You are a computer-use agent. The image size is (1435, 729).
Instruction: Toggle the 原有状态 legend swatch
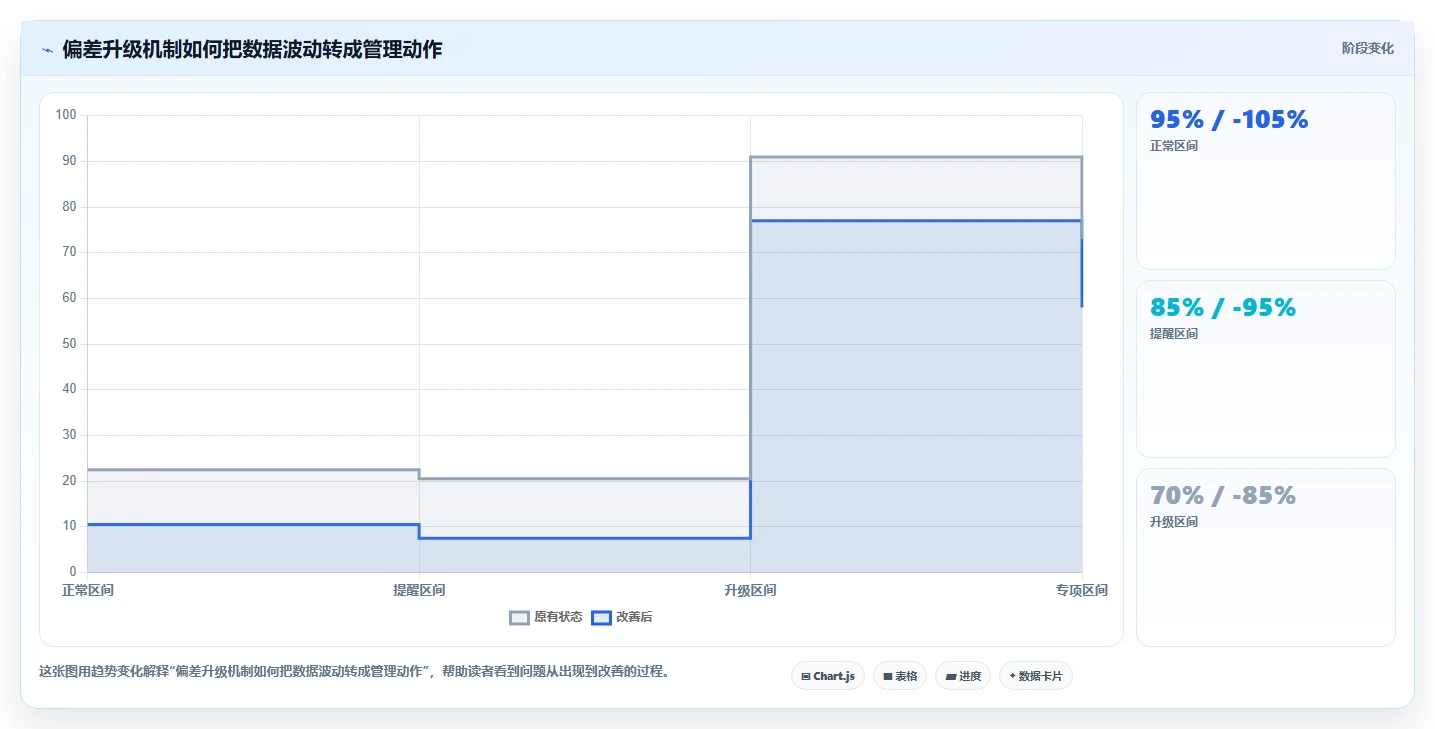(x=519, y=618)
